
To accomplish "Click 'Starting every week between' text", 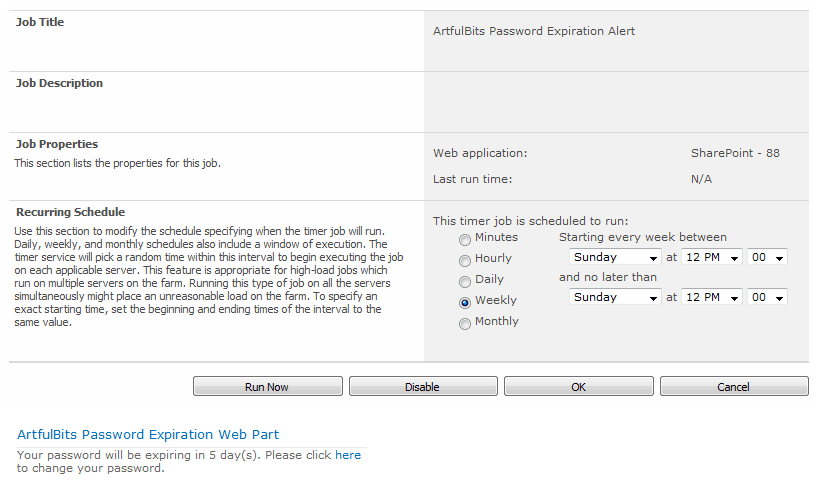I will (643, 237).
